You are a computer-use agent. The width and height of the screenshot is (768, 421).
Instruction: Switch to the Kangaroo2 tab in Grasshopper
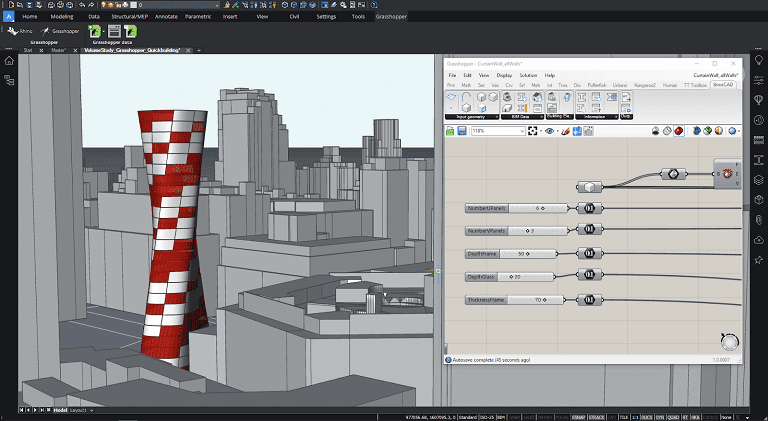[645, 85]
